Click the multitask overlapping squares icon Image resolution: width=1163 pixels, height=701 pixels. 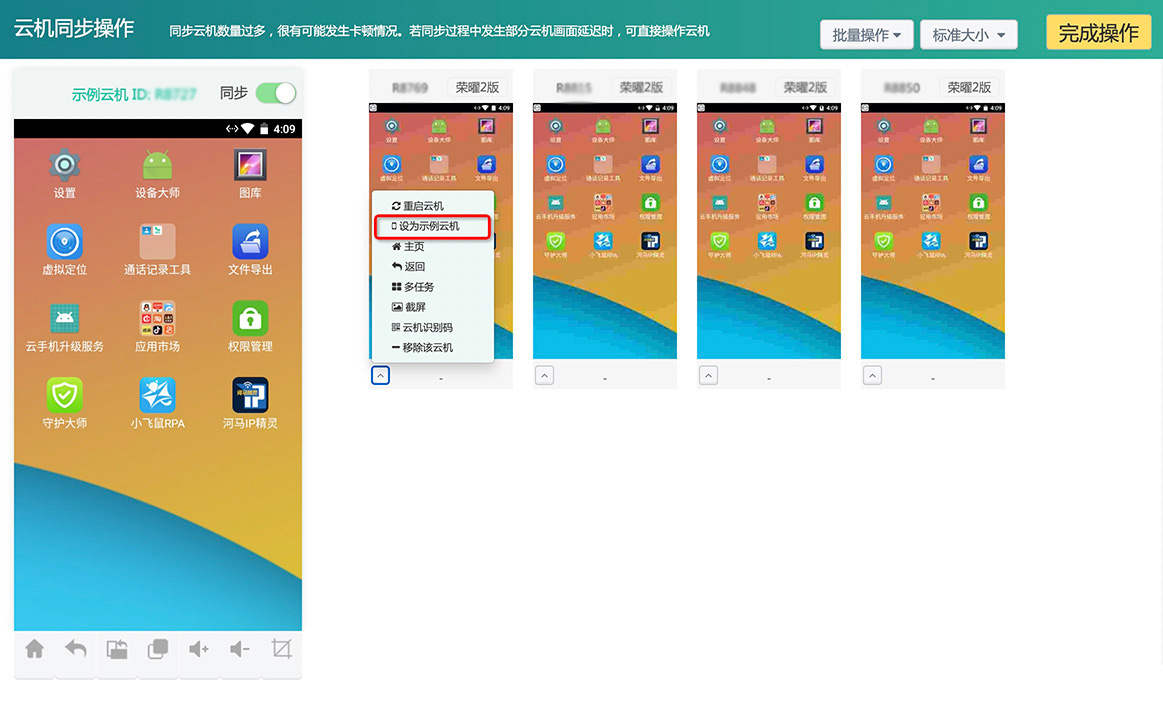point(158,650)
